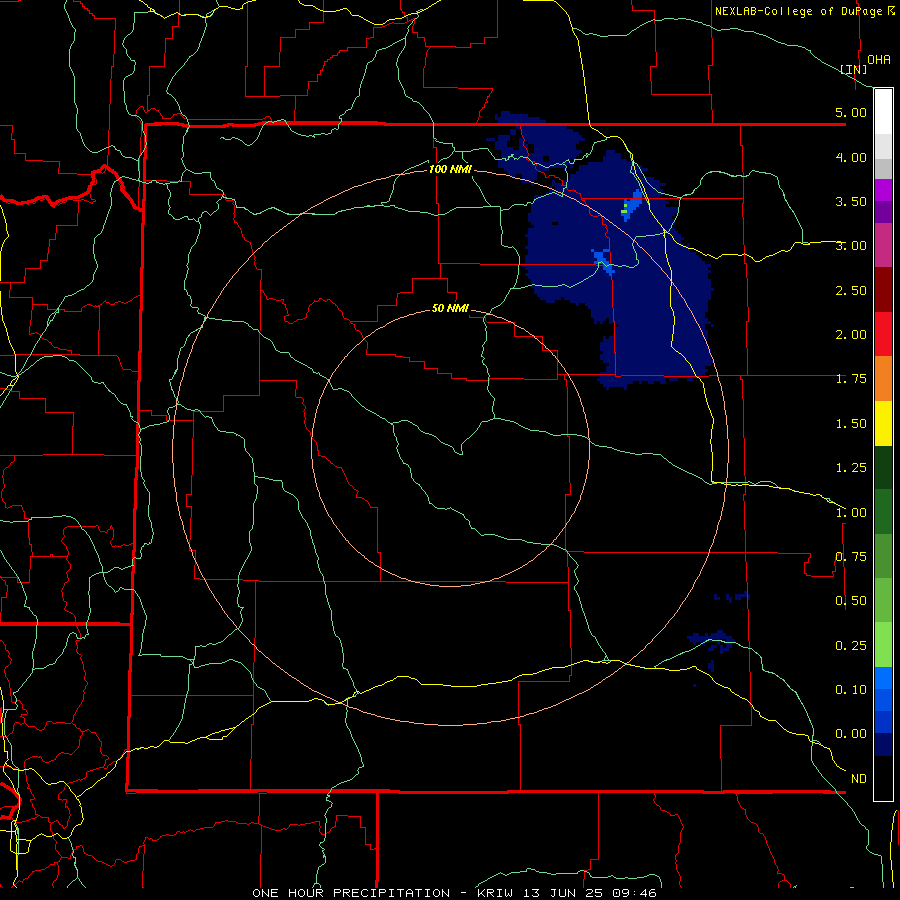Click the KRIW radar site identifier

pos(495,893)
